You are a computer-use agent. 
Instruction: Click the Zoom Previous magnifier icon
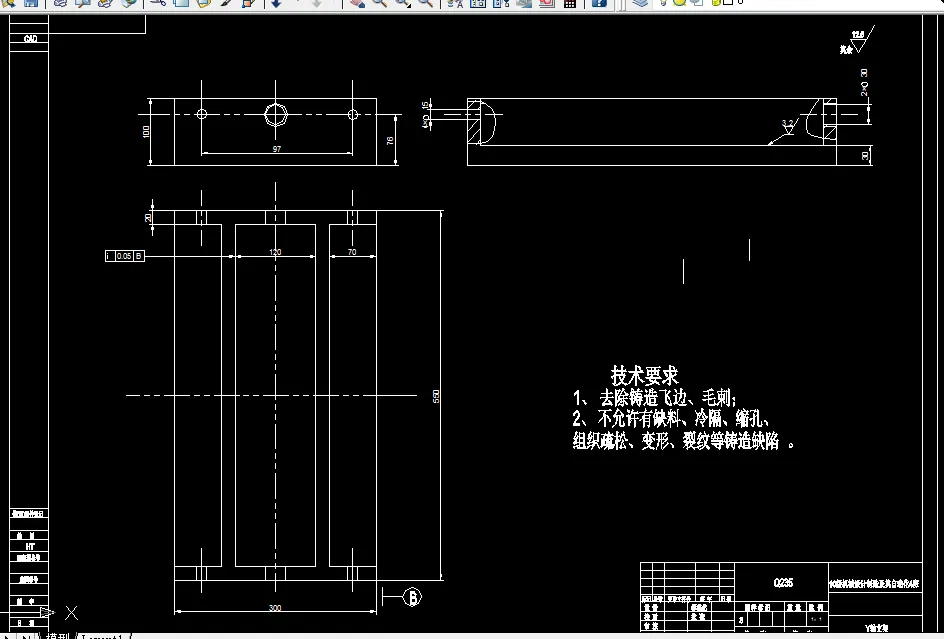tap(425, 3)
